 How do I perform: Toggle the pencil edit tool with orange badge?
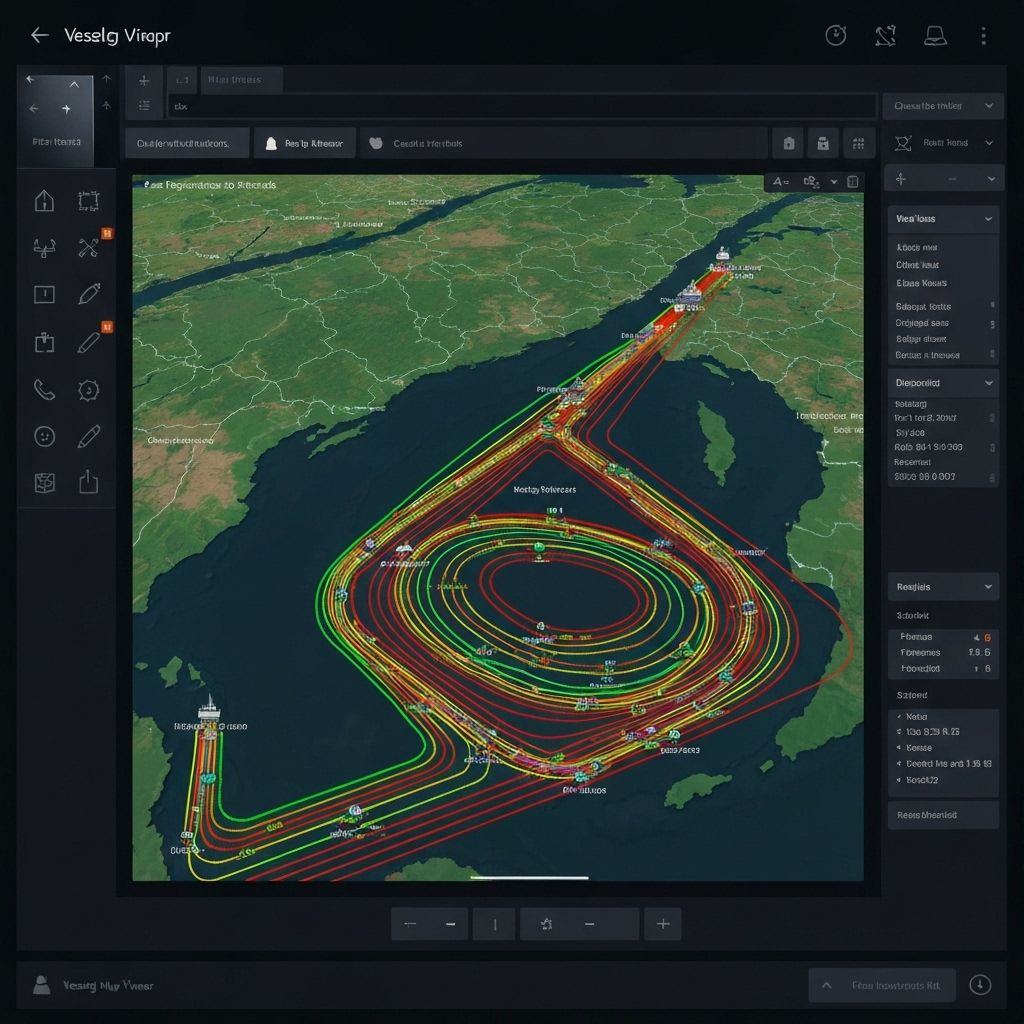(88, 341)
